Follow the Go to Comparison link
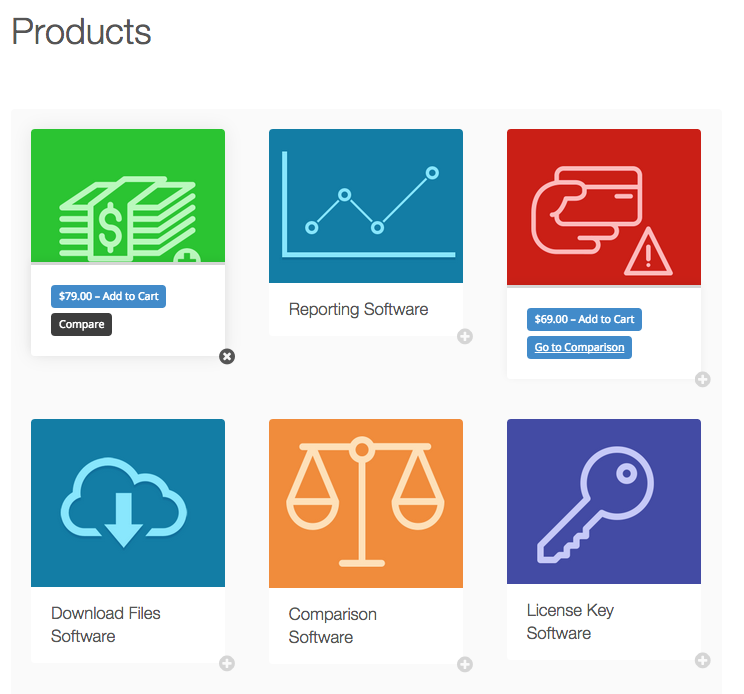This screenshot has height=694, width=744. pos(579,347)
